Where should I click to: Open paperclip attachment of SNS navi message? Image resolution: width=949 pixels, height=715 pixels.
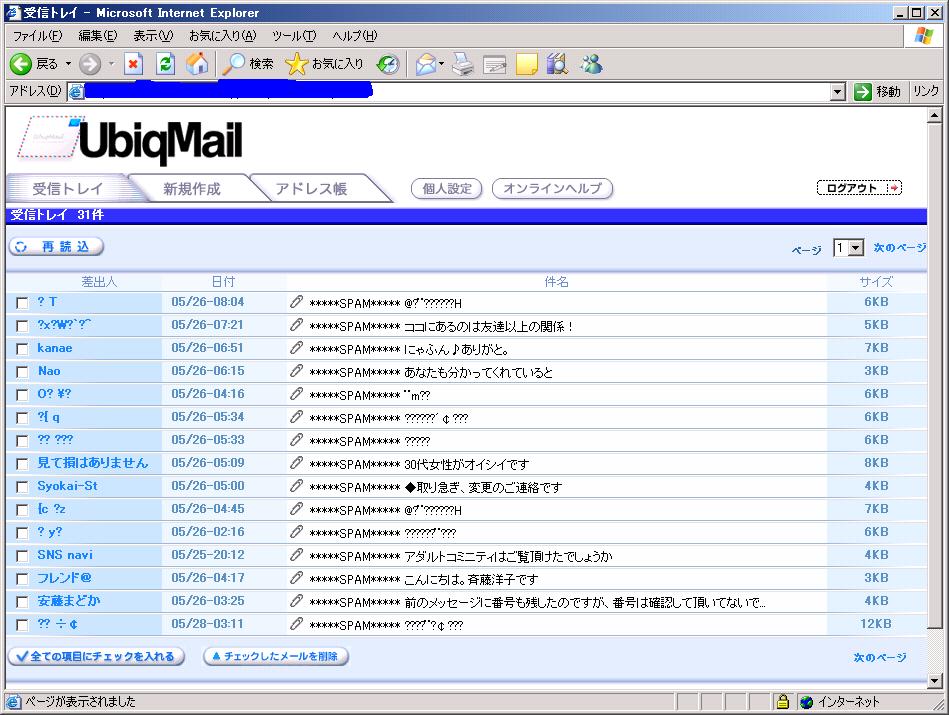point(296,555)
